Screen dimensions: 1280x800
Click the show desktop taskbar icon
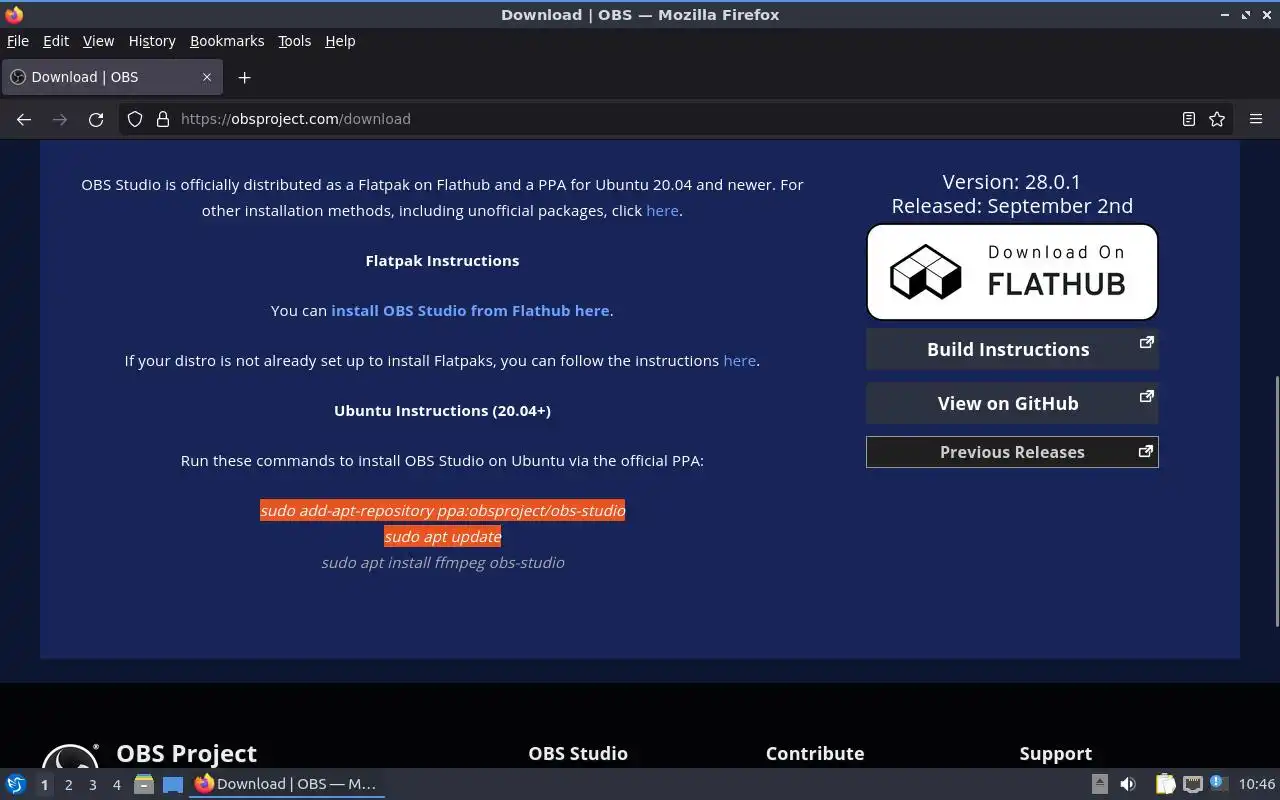click(x=173, y=784)
